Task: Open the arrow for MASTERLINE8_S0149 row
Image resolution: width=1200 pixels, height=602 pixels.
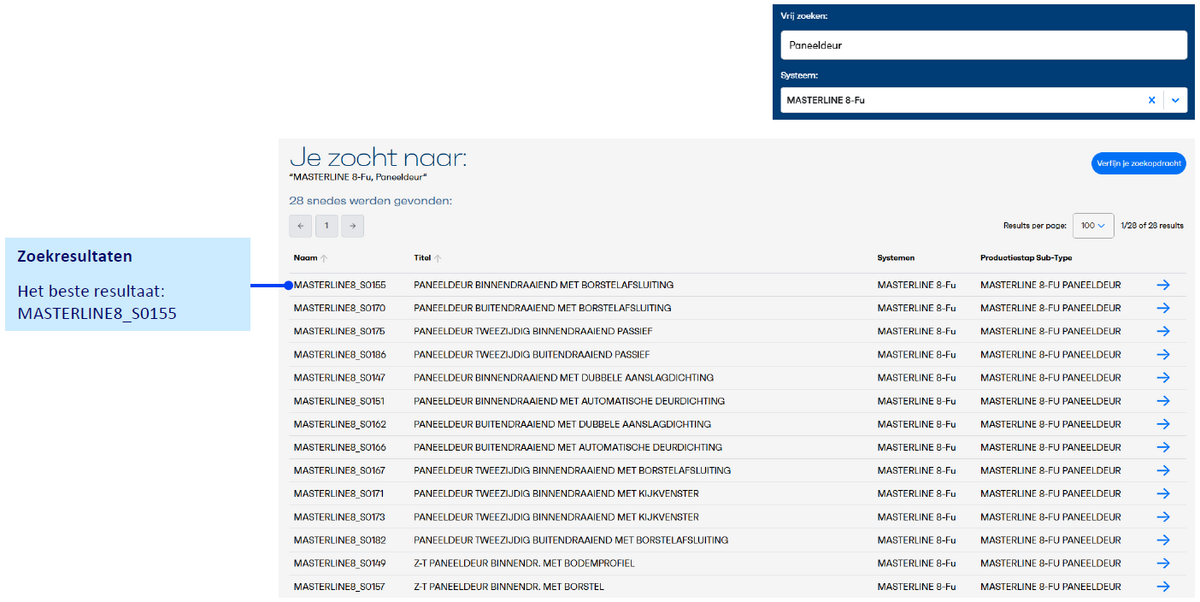Action: tap(1162, 563)
